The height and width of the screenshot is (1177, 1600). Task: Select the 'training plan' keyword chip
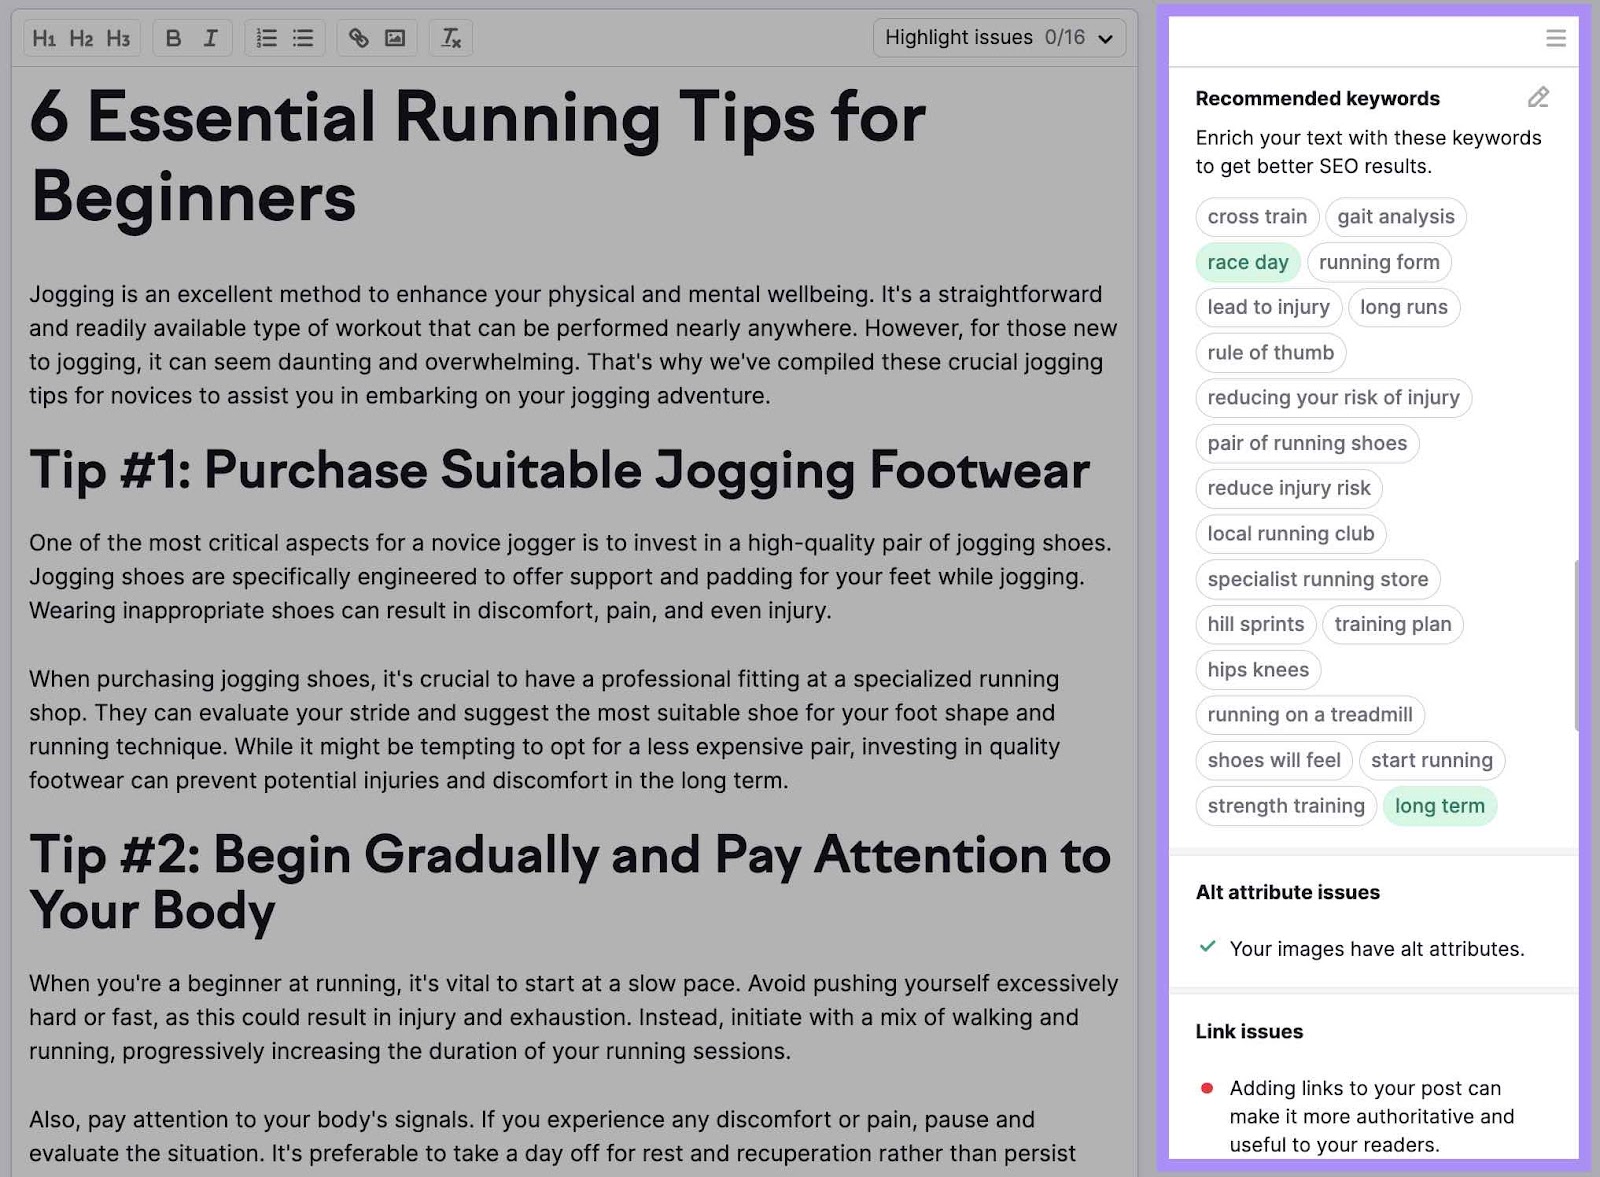pyautogui.click(x=1392, y=624)
